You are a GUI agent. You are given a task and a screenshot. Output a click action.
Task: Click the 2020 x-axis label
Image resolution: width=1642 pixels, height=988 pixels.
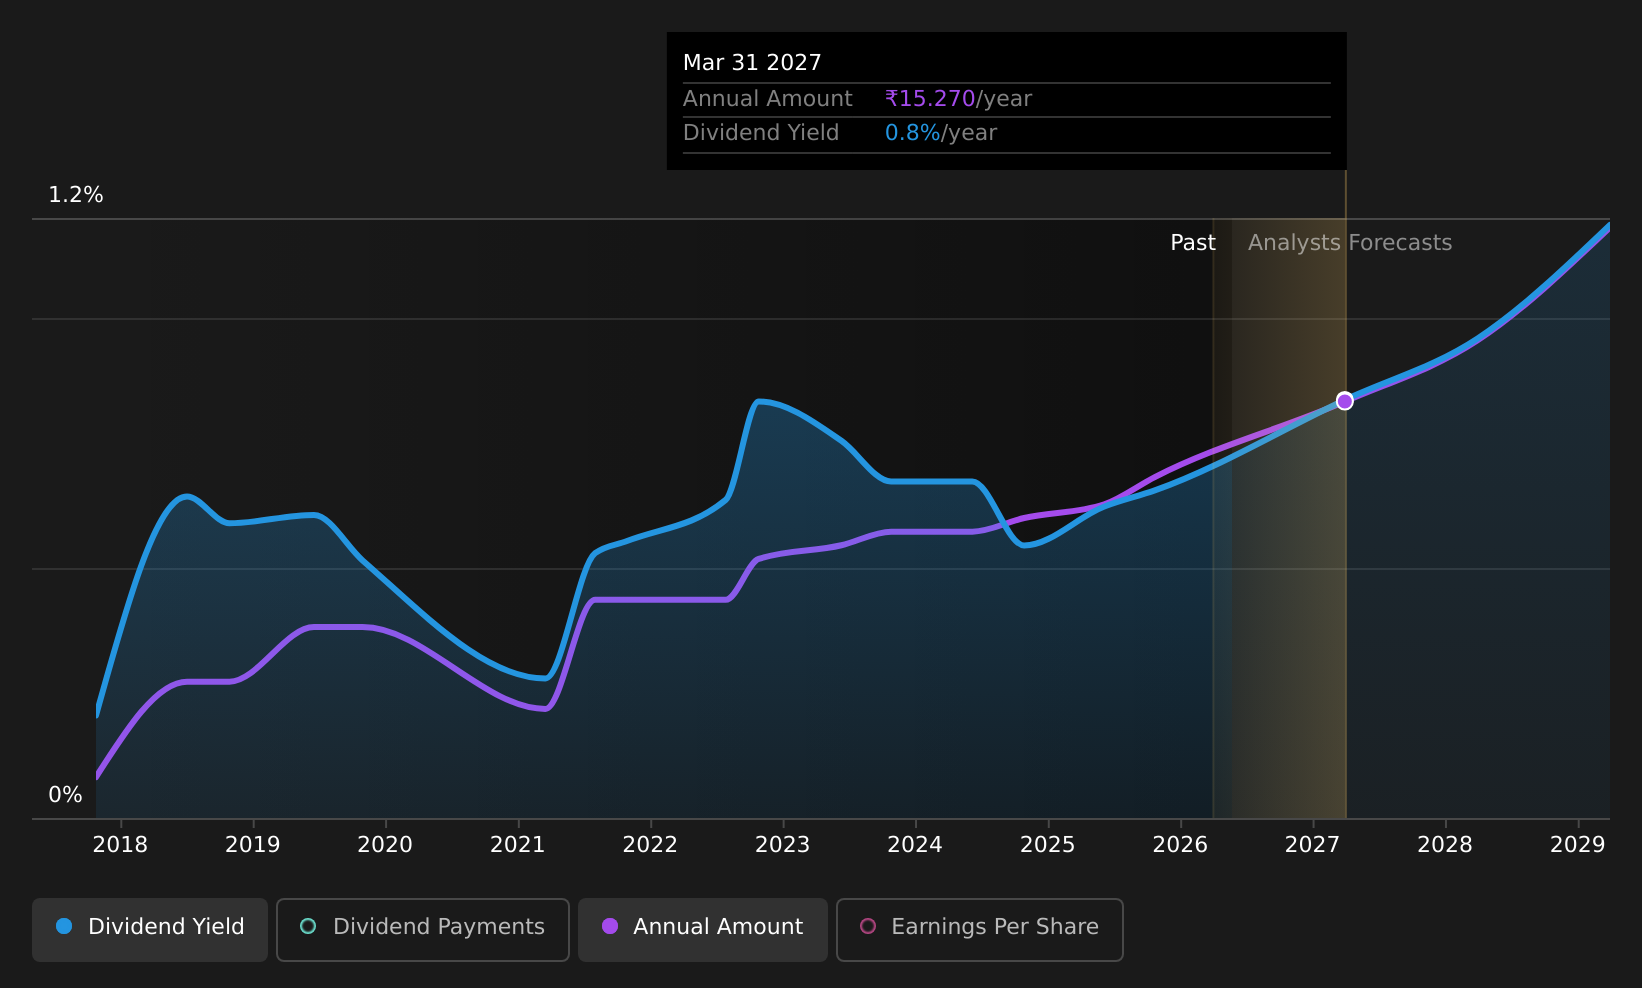[x=385, y=845]
